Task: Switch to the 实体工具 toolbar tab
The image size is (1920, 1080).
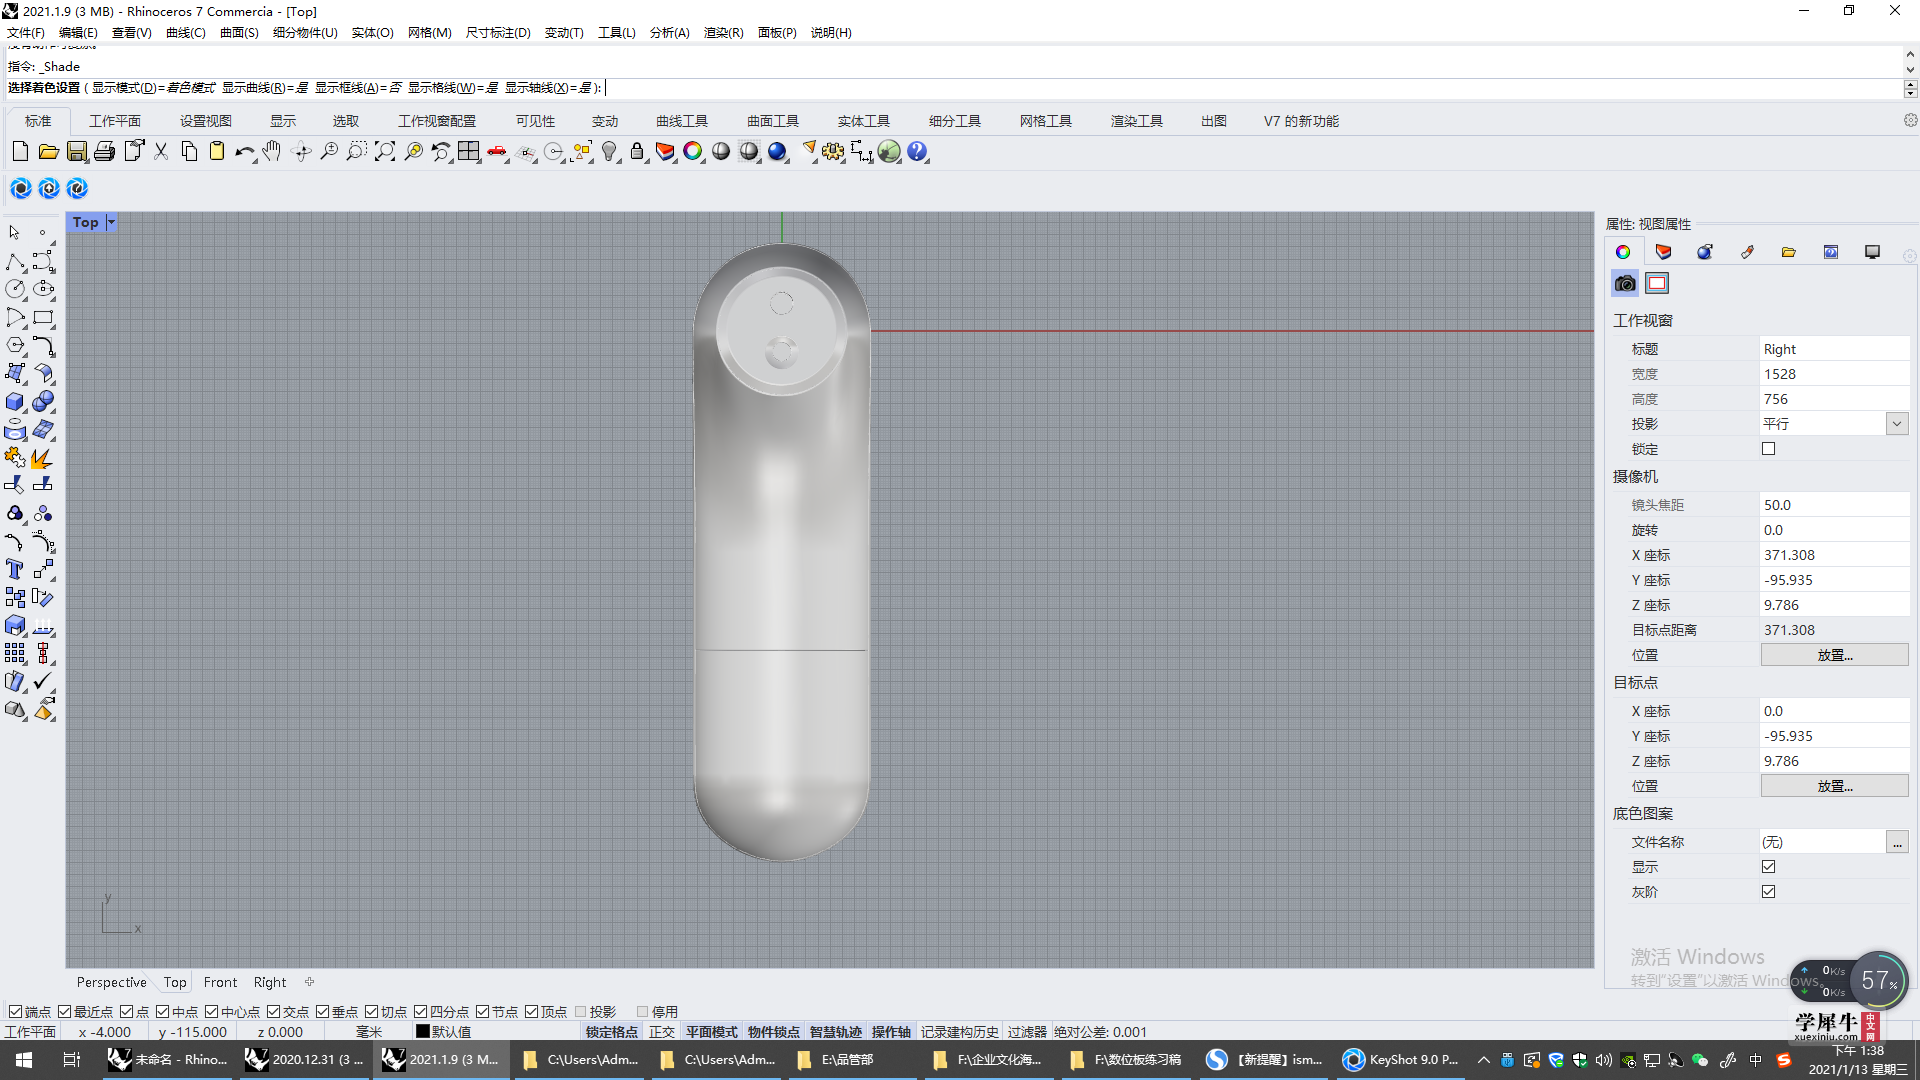Action: pyautogui.click(x=864, y=121)
